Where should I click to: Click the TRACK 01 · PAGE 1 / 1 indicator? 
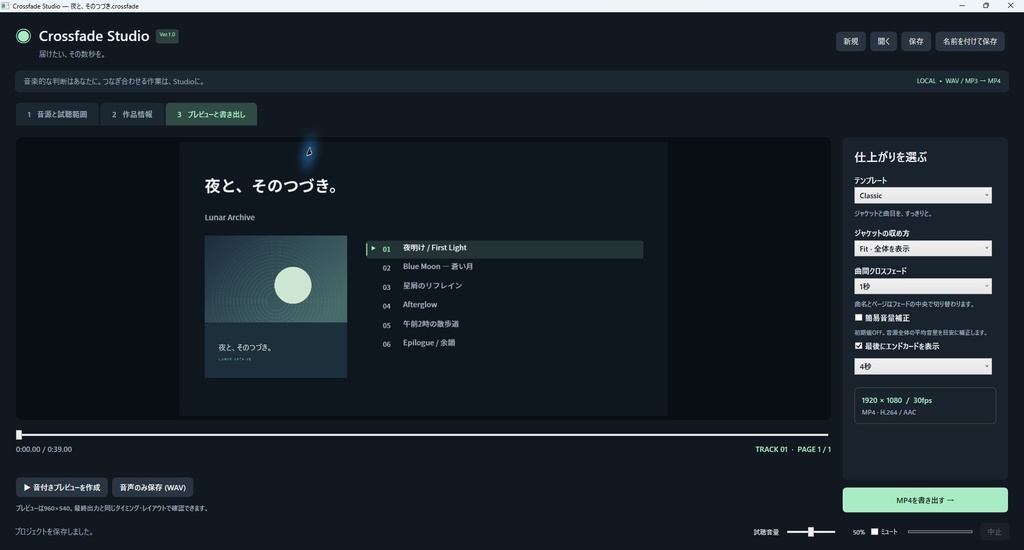click(x=793, y=449)
